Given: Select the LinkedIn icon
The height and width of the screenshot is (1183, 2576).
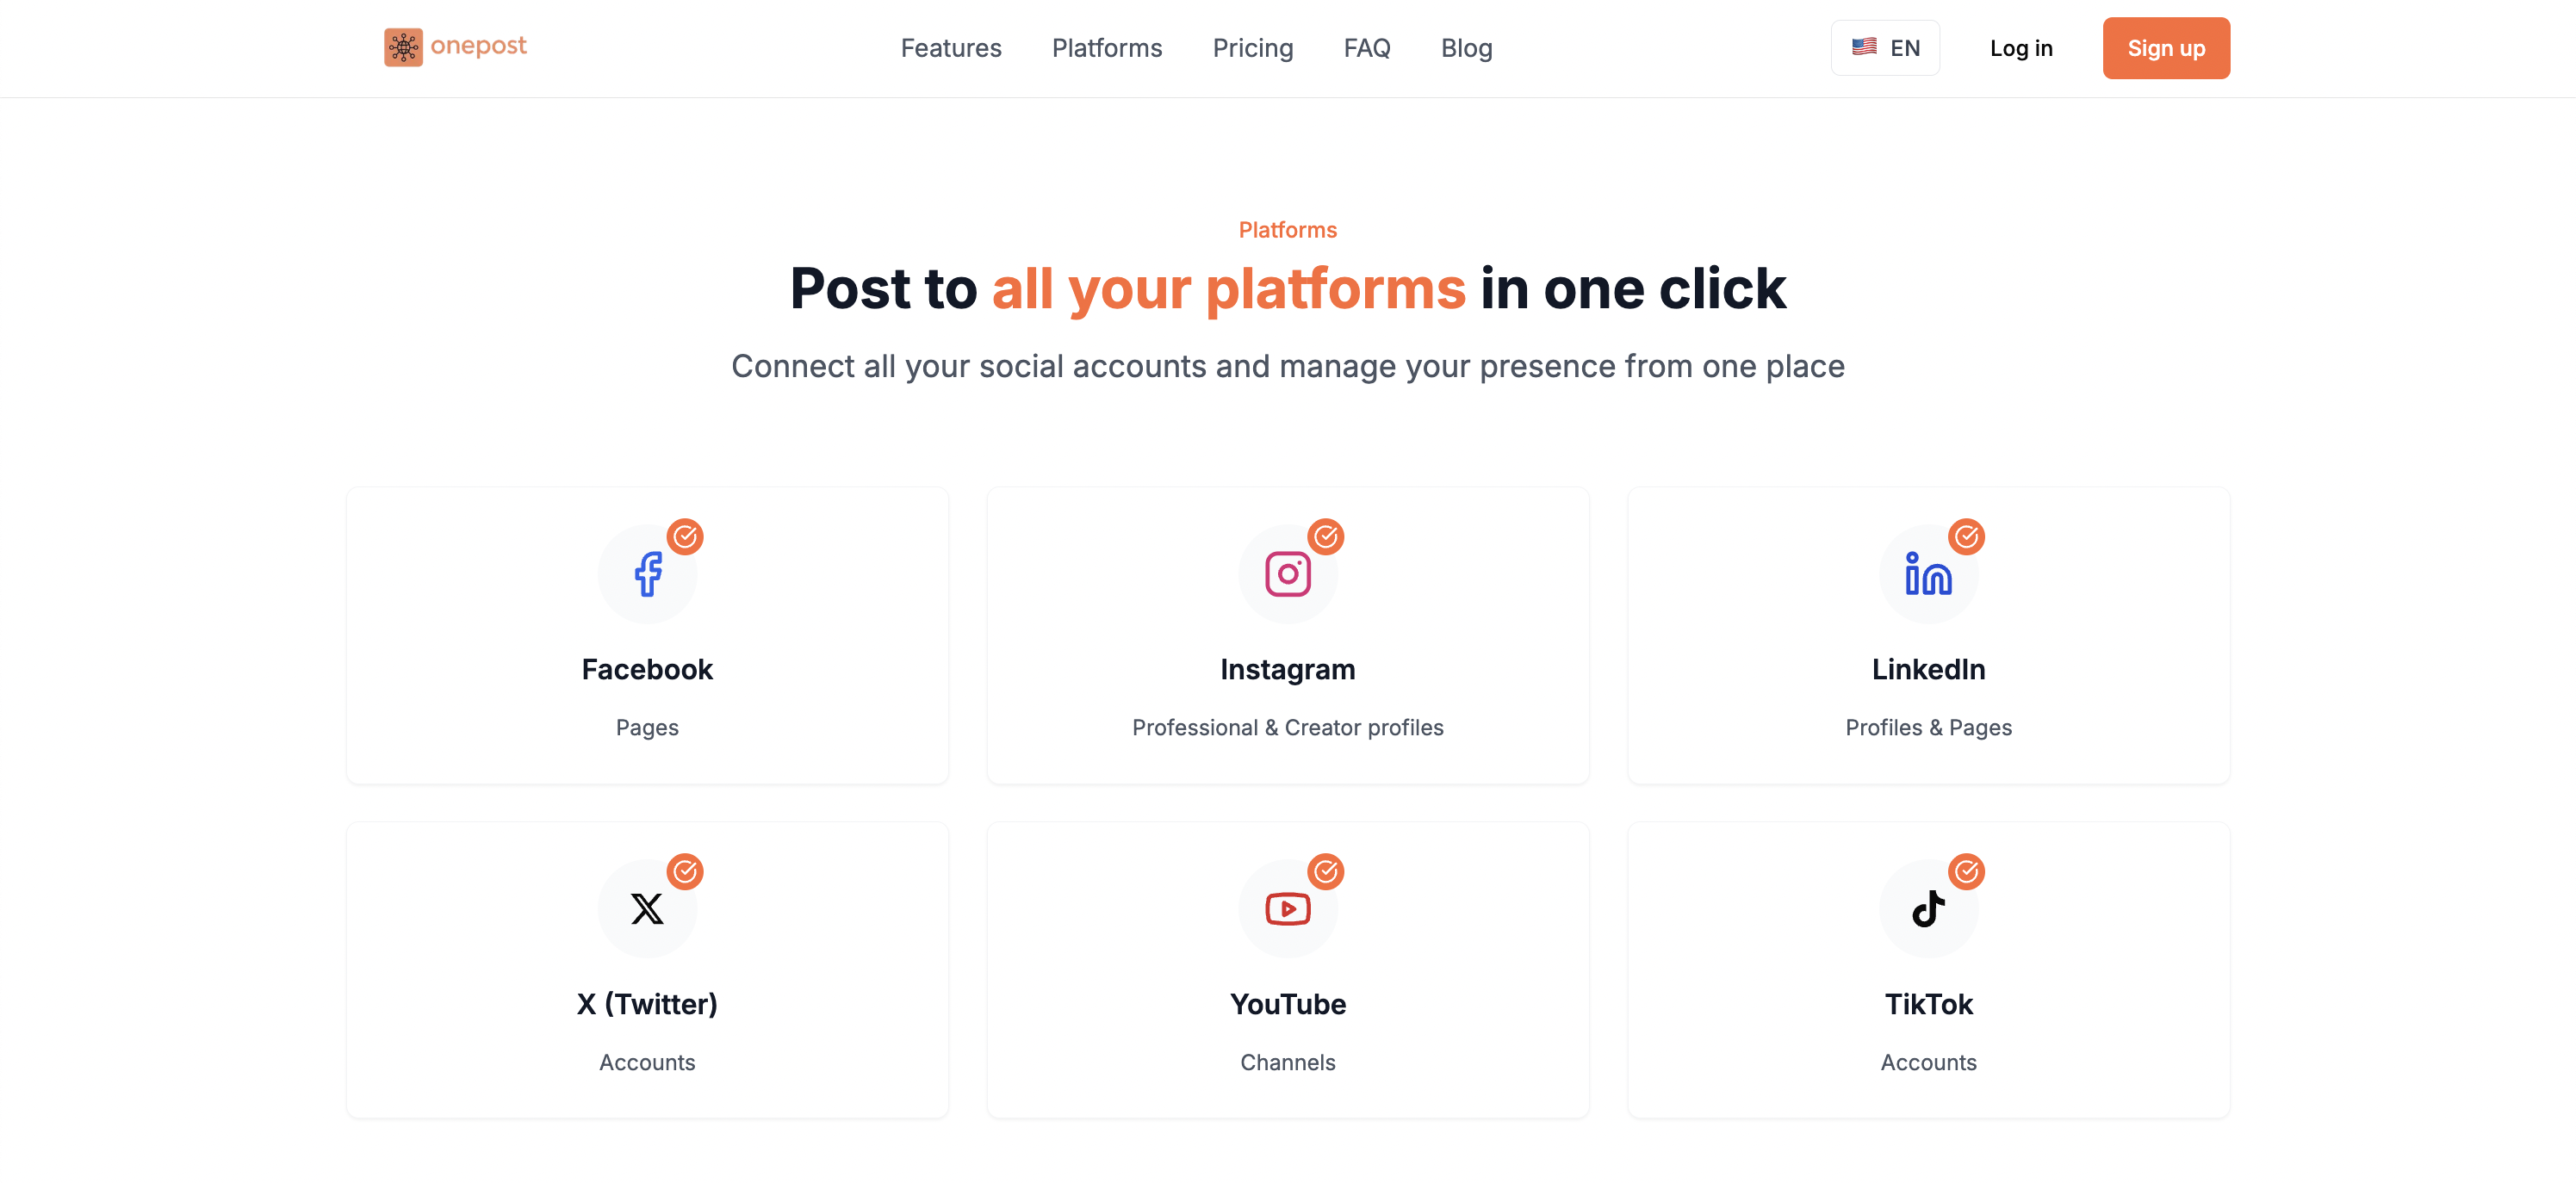Looking at the screenshot, I should click(1928, 572).
